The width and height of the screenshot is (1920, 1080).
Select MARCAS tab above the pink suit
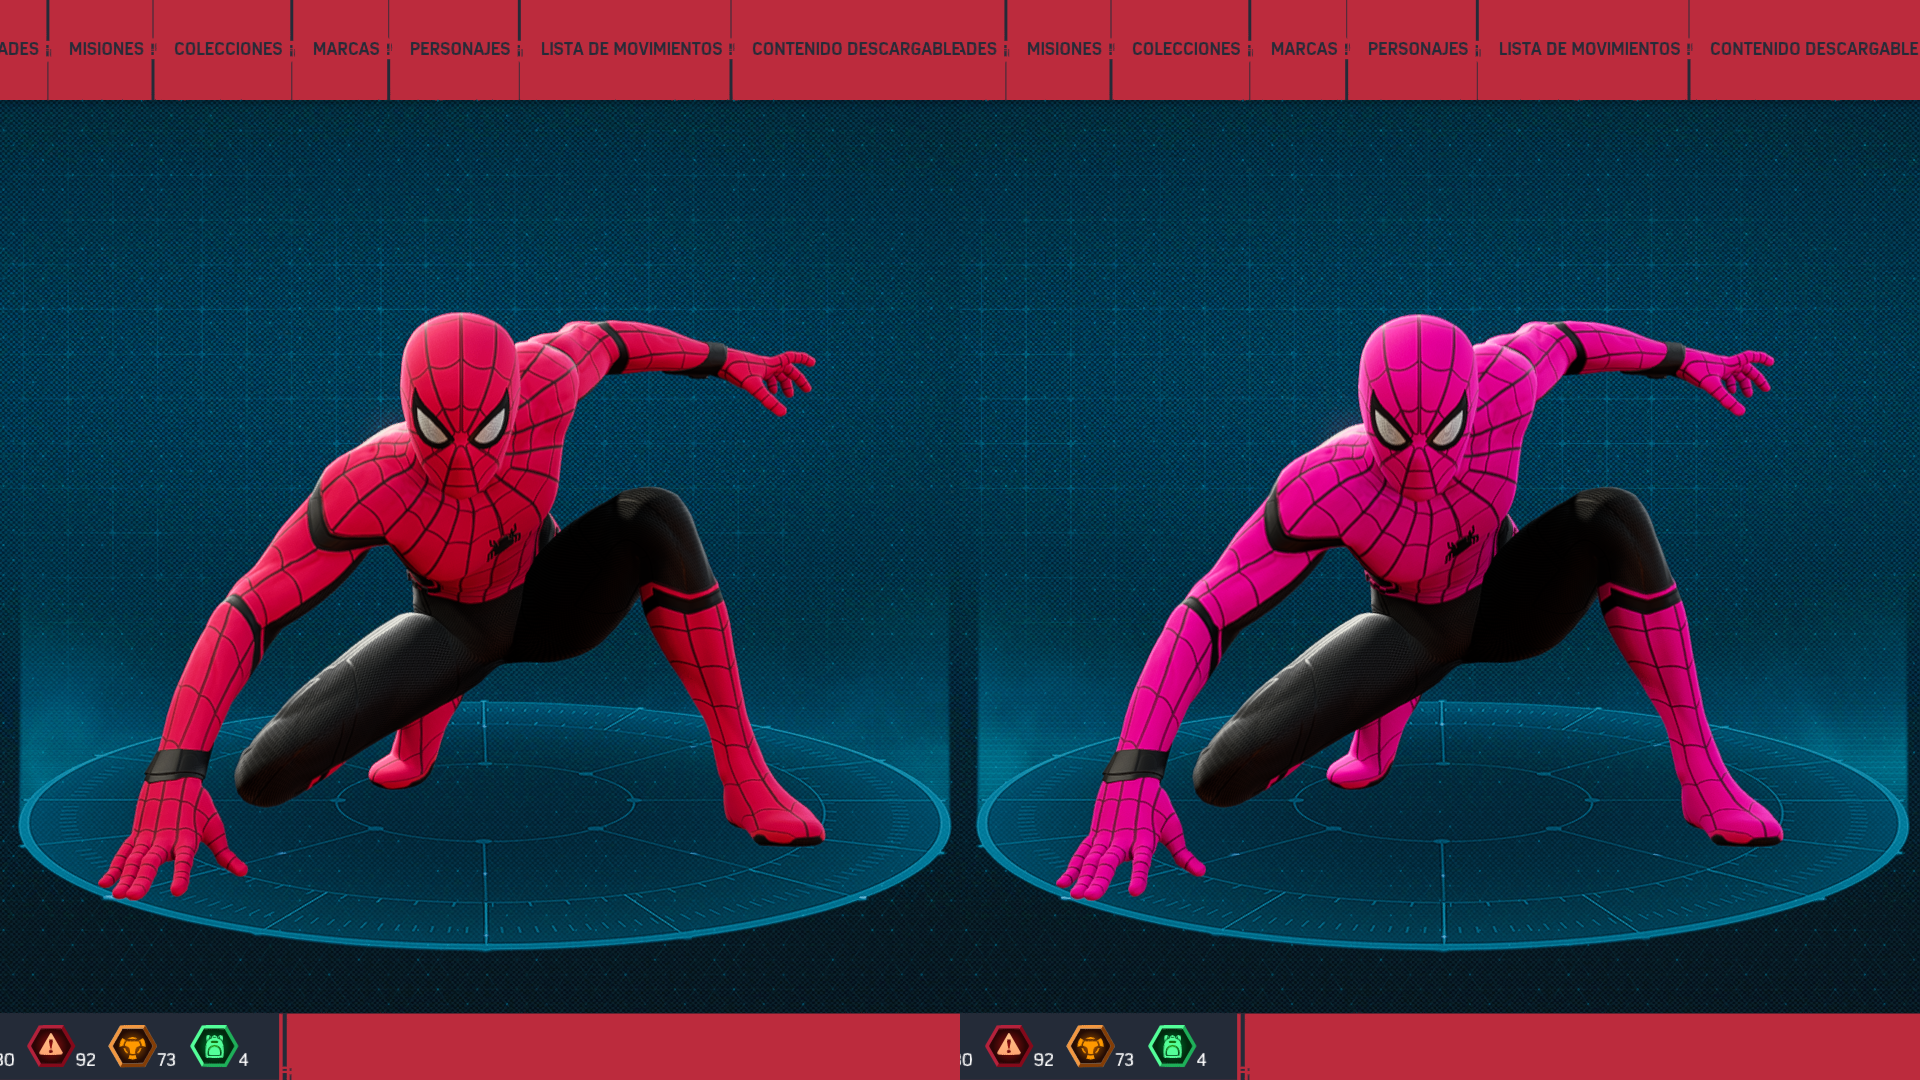click(1304, 49)
